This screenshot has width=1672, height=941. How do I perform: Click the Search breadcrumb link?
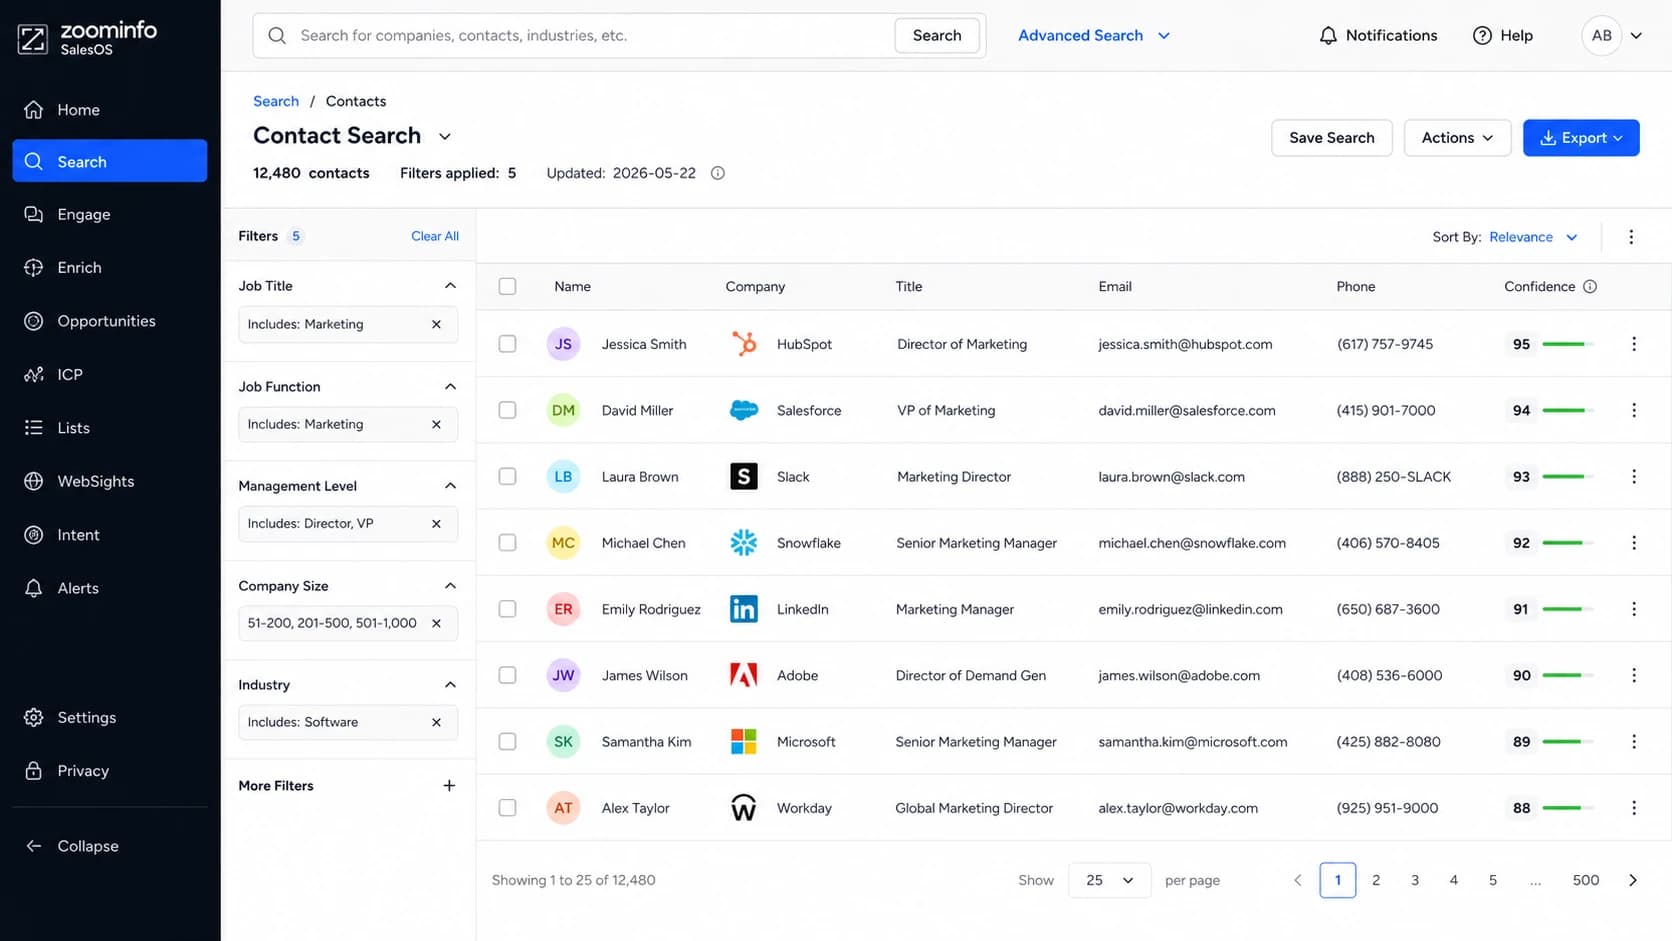(276, 101)
